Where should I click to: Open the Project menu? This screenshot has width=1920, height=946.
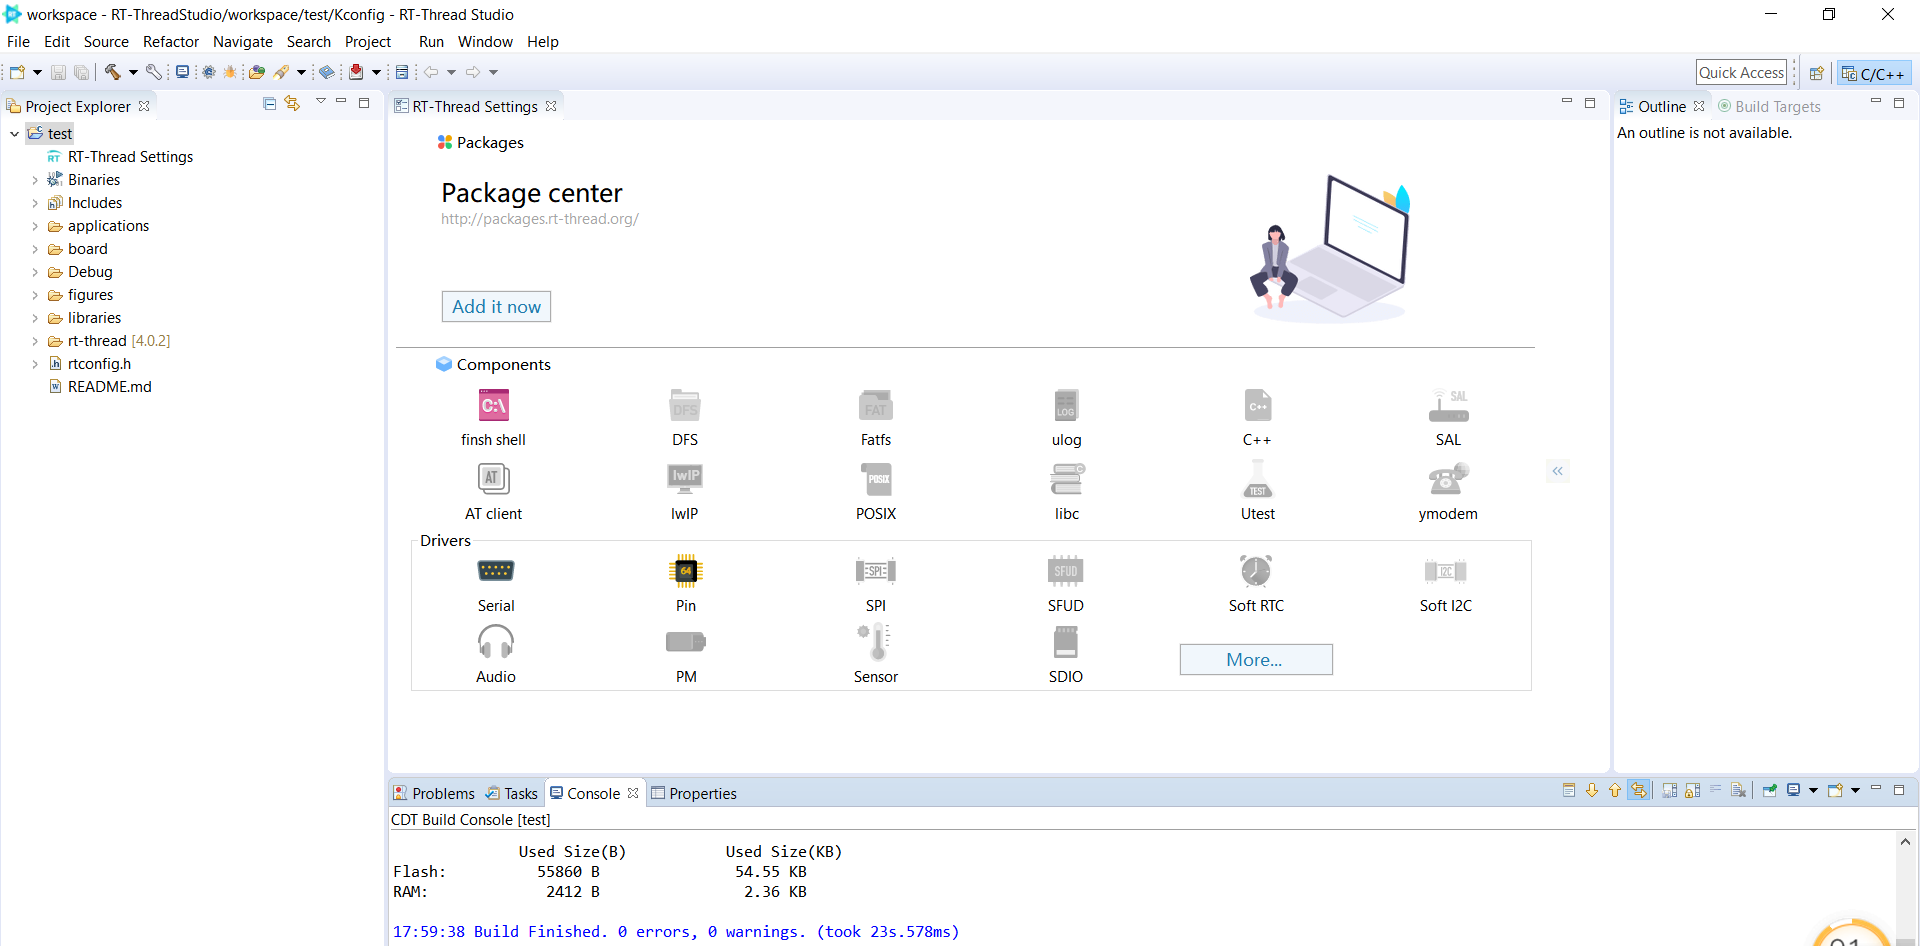[x=368, y=42]
